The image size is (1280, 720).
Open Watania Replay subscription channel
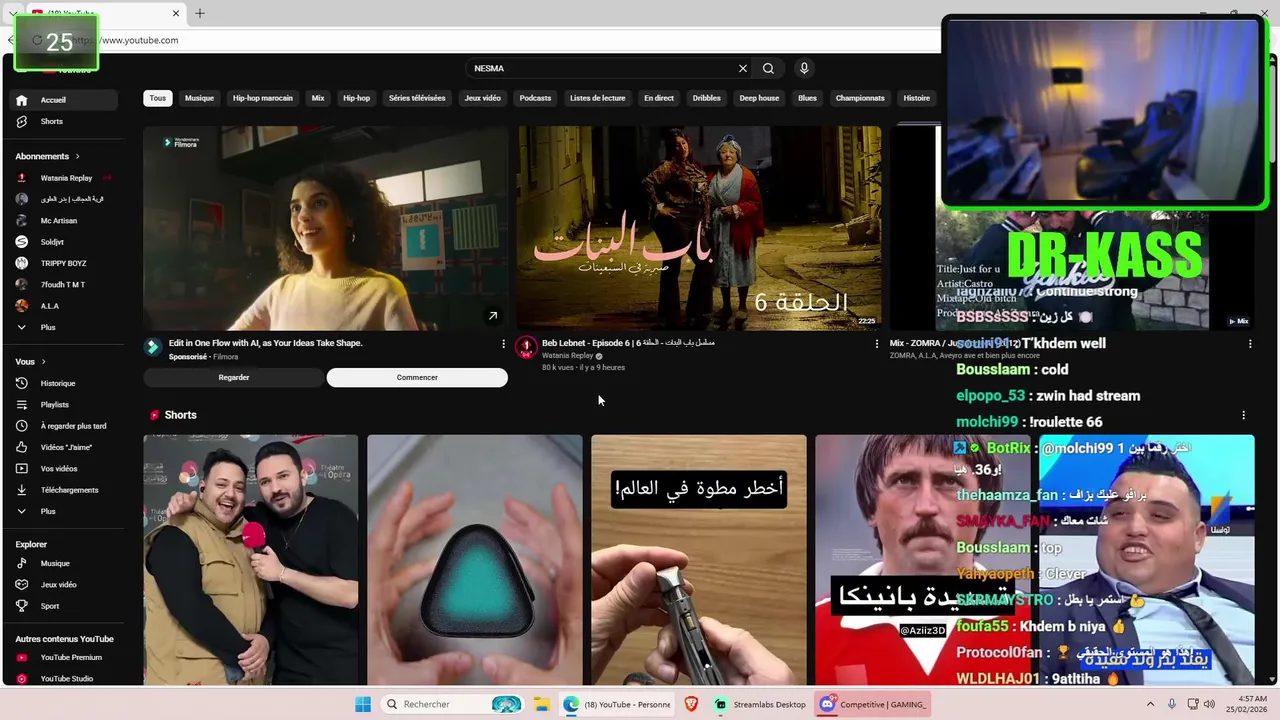coord(64,178)
